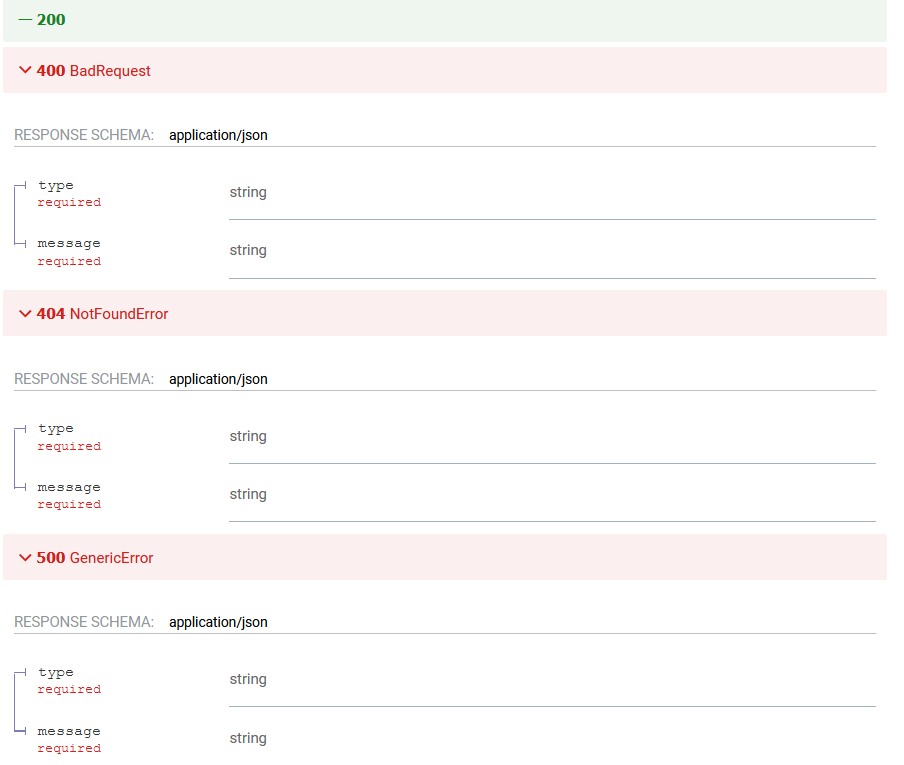904x765 pixels.
Task: Click the message property in 404 NotFoundError schema
Action: coord(69,488)
